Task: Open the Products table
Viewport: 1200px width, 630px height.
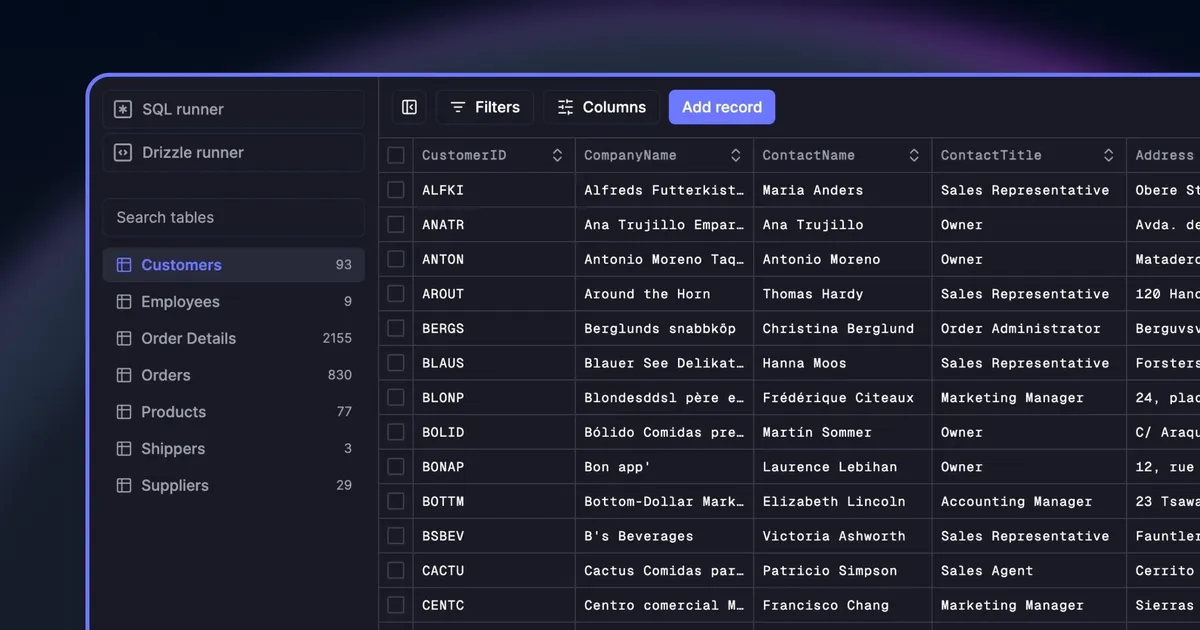Action: point(233,412)
